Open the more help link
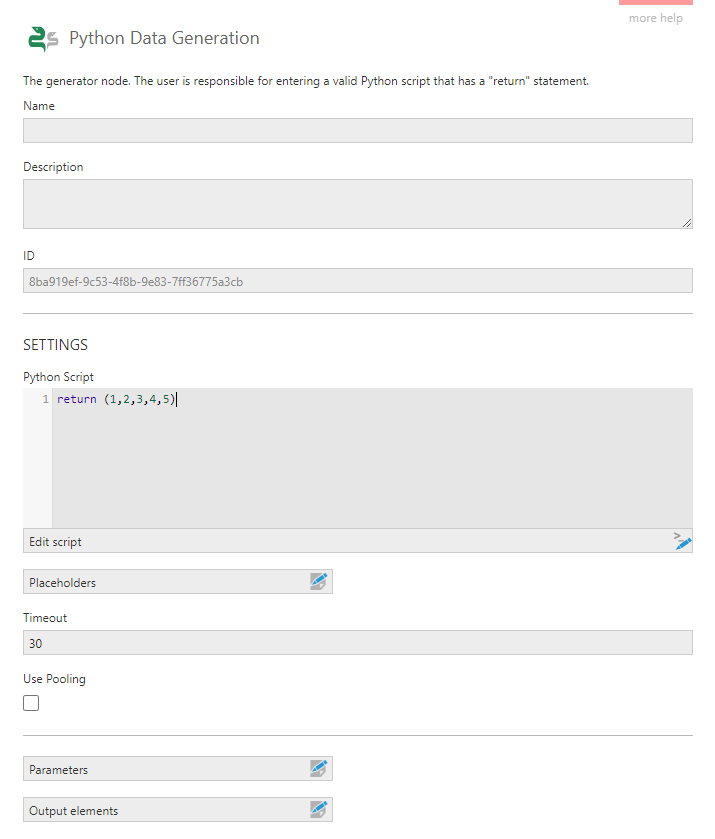This screenshot has width=715, height=839. [x=655, y=17]
